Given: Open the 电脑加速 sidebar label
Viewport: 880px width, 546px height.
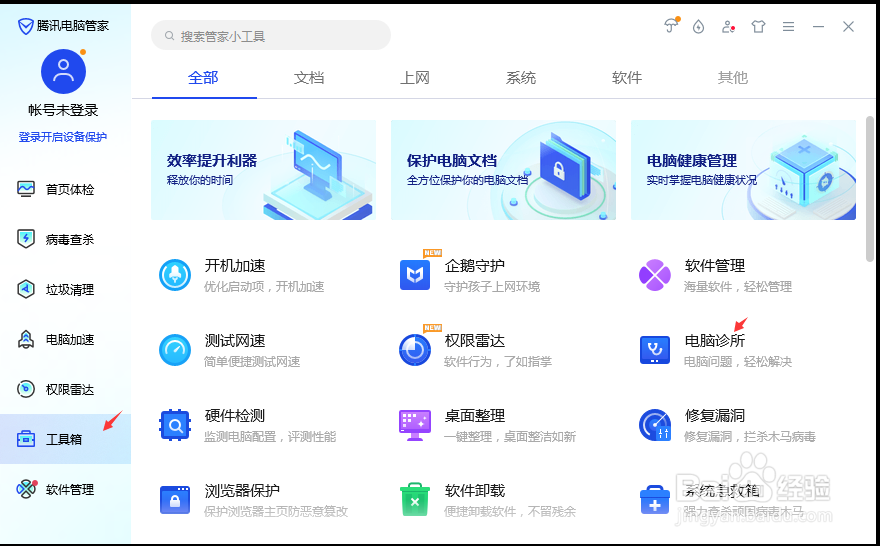Looking at the screenshot, I should point(70,339).
